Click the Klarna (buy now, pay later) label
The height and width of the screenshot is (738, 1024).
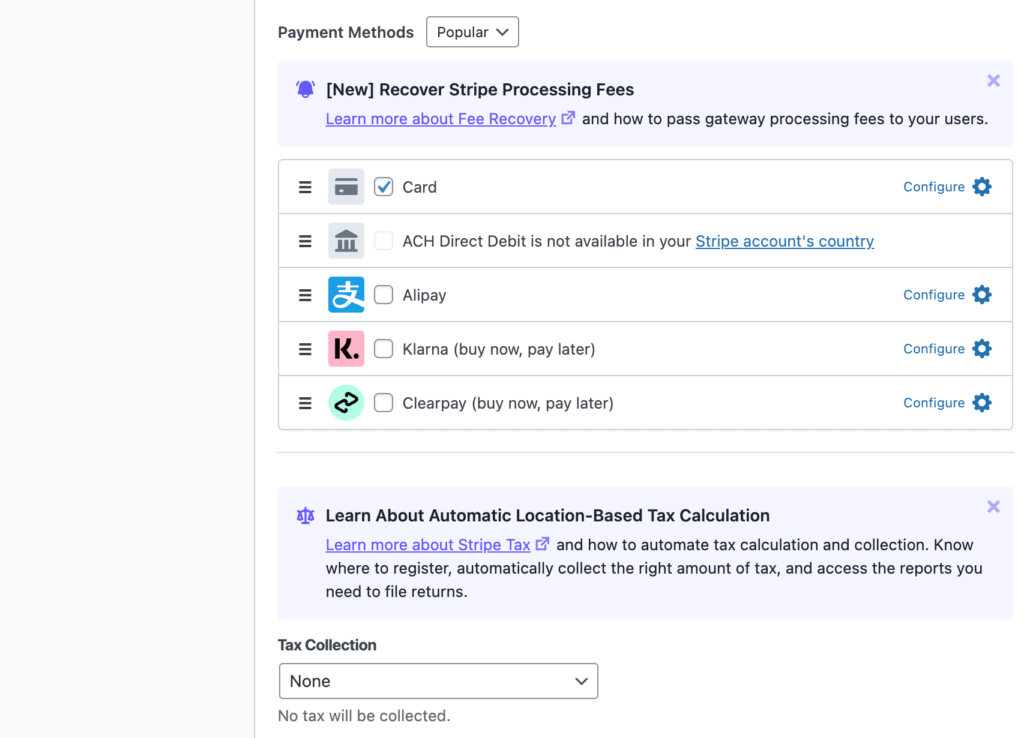499,349
